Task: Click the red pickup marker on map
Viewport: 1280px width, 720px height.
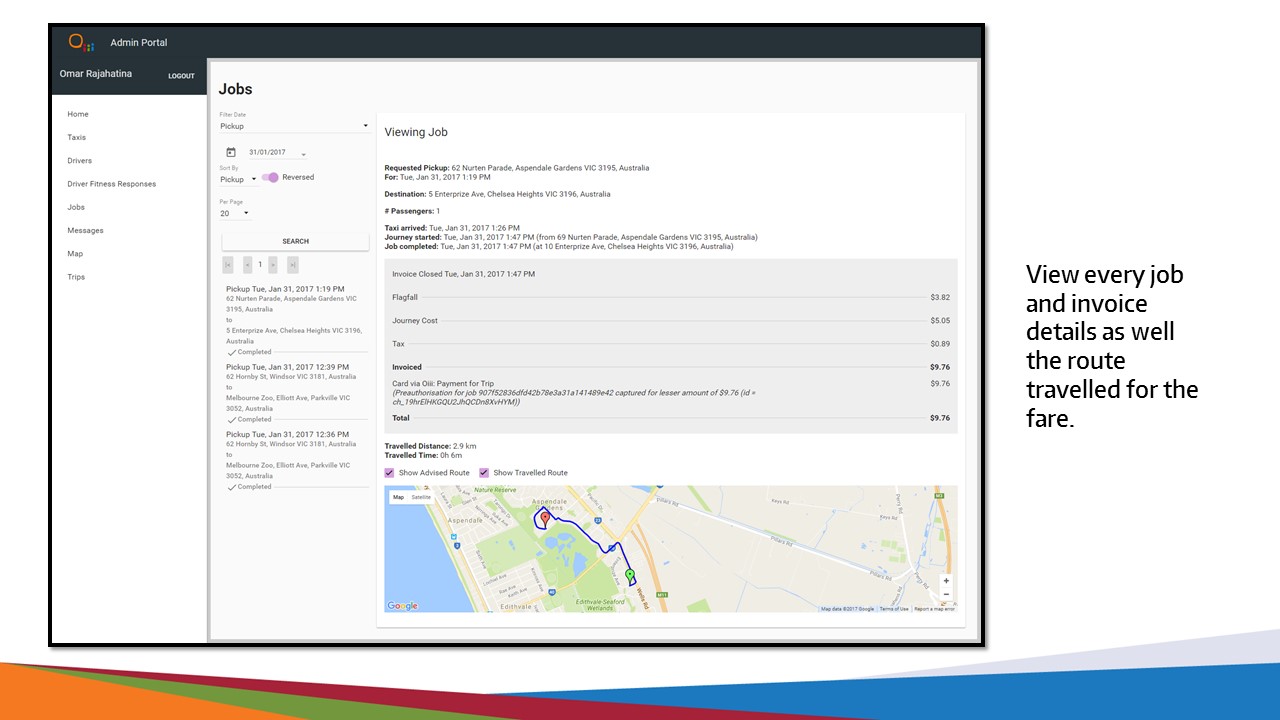Action: click(x=545, y=517)
